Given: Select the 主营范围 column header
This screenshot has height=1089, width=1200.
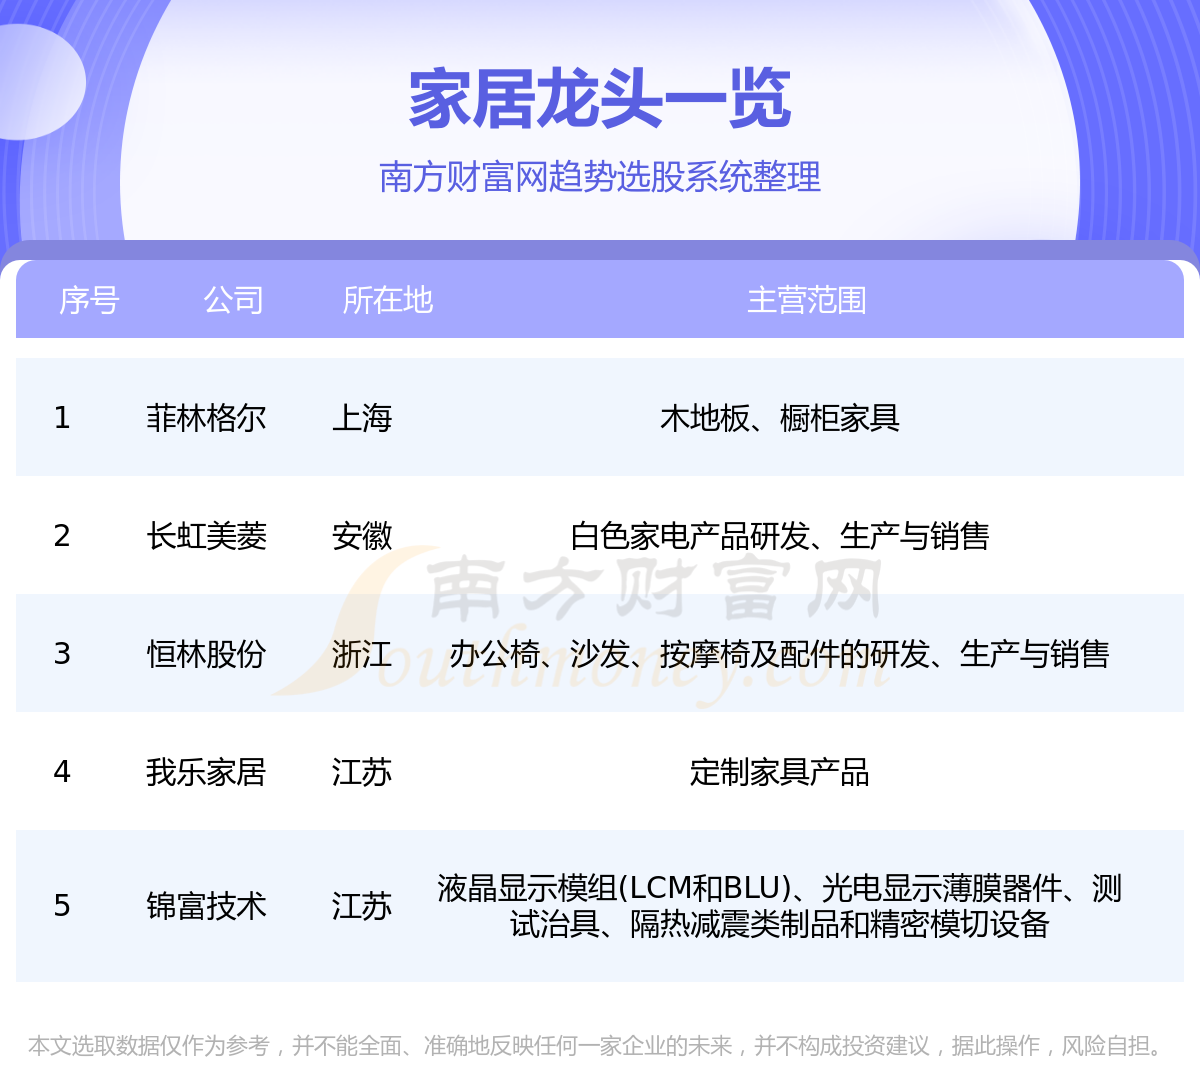Looking at the screenshot, I should click(807, 300).
